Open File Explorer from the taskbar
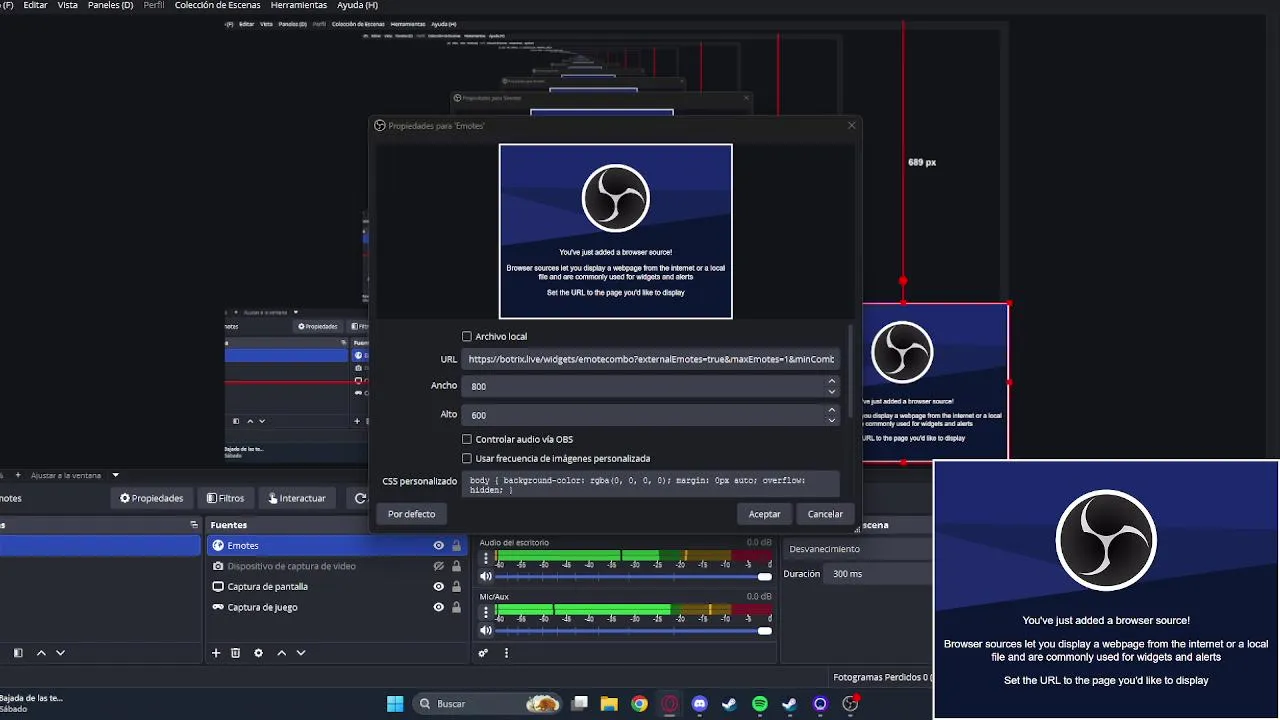Screen dimensions: 1280x720 609,704
